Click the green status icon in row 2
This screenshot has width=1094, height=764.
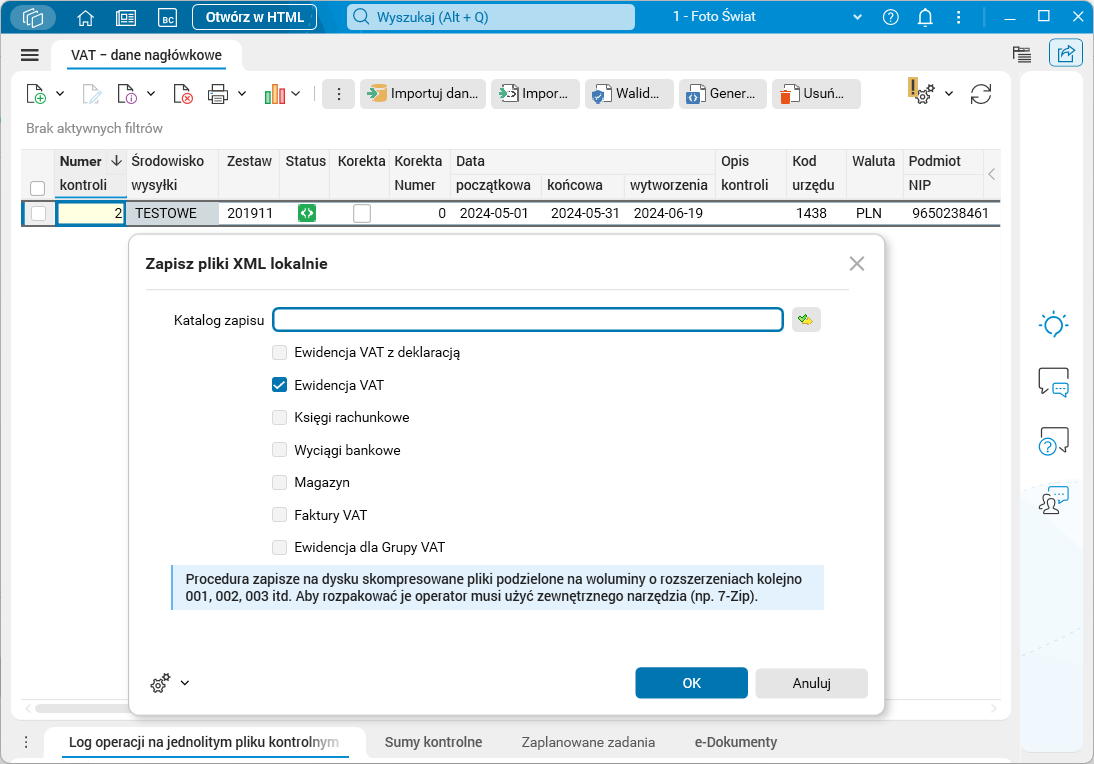point(306,213)
